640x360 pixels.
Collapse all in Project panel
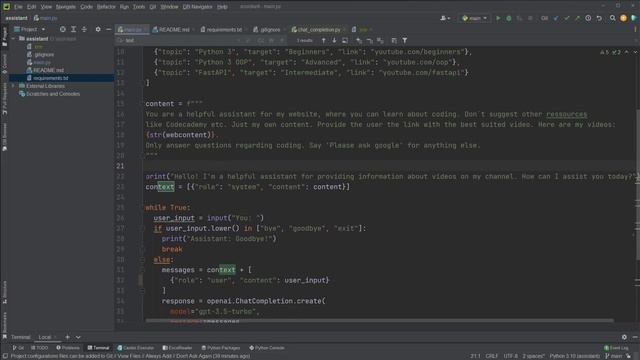[84, 29]
